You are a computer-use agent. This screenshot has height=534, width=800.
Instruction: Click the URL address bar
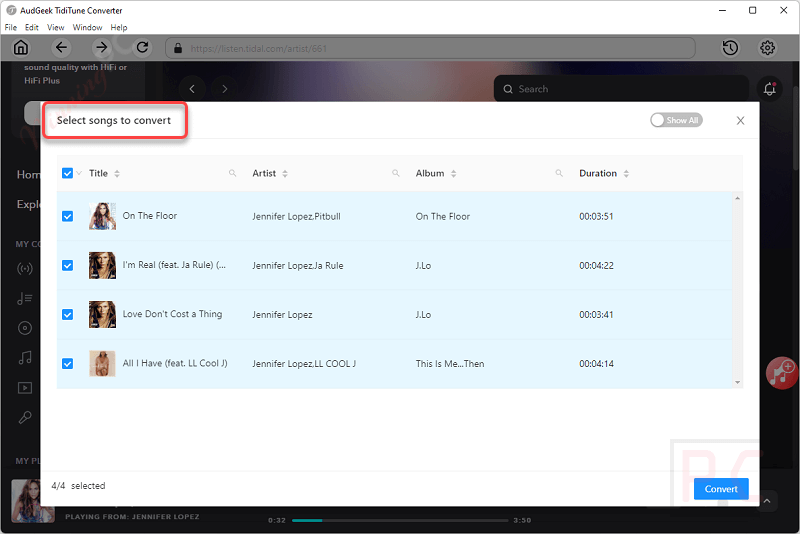[x=430, y=48]
